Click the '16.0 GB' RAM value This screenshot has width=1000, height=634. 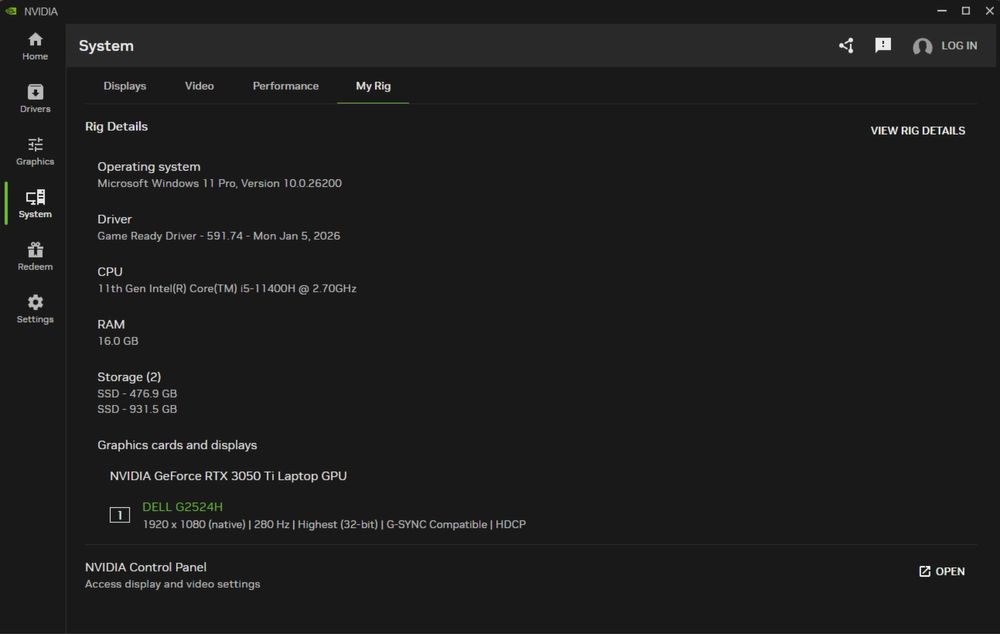click(118, 341)
